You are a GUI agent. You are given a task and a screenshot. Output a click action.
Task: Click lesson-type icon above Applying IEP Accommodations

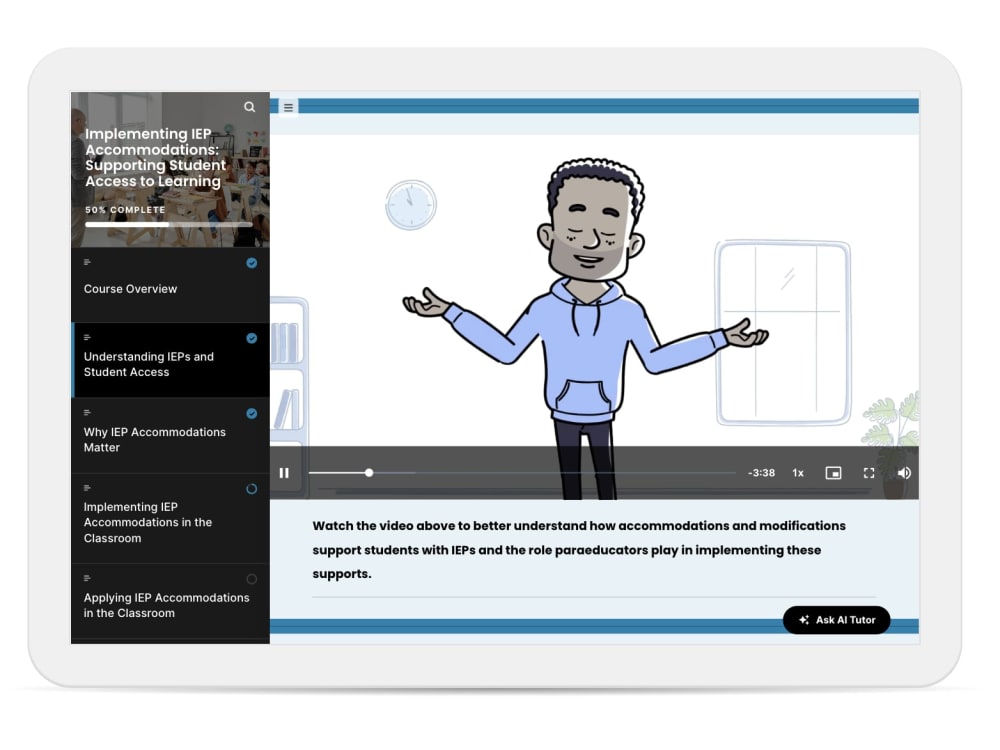tap(87, 578)
